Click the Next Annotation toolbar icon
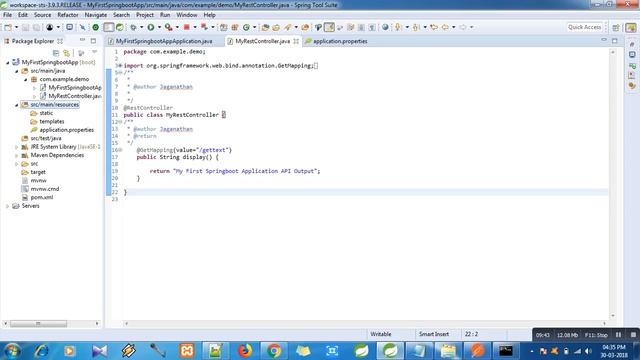 398,27
